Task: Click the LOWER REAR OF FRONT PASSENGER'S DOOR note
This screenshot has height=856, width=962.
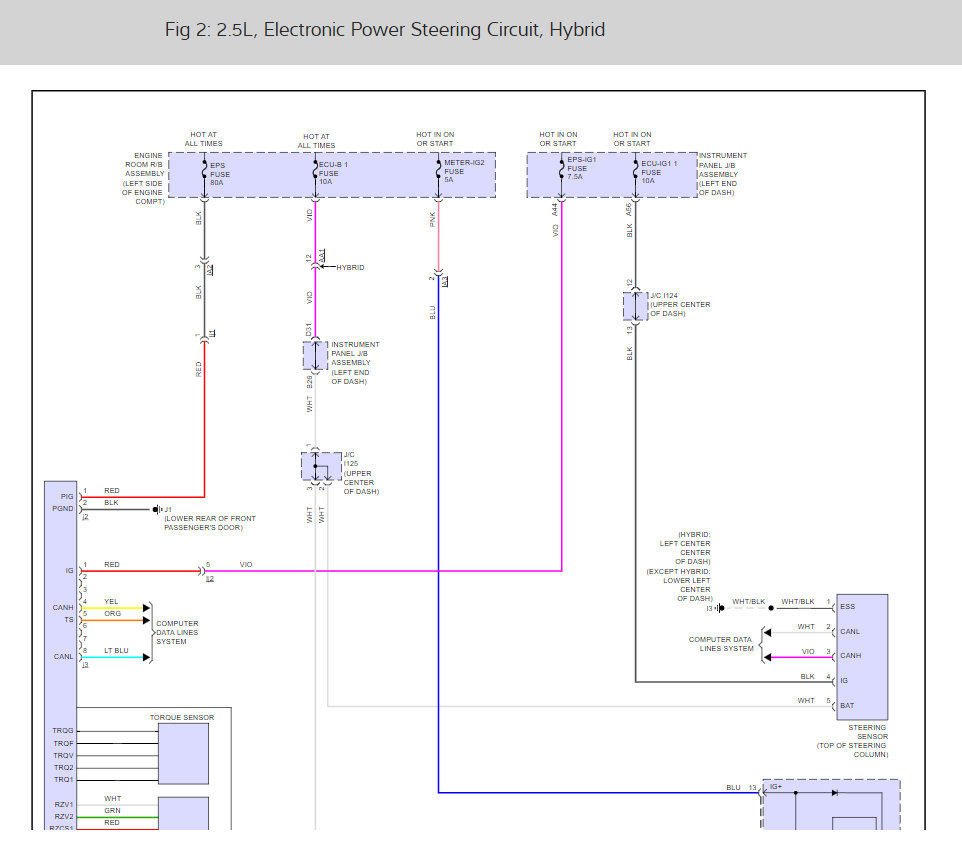Action: pyautogui.click(x=210, y=523)
